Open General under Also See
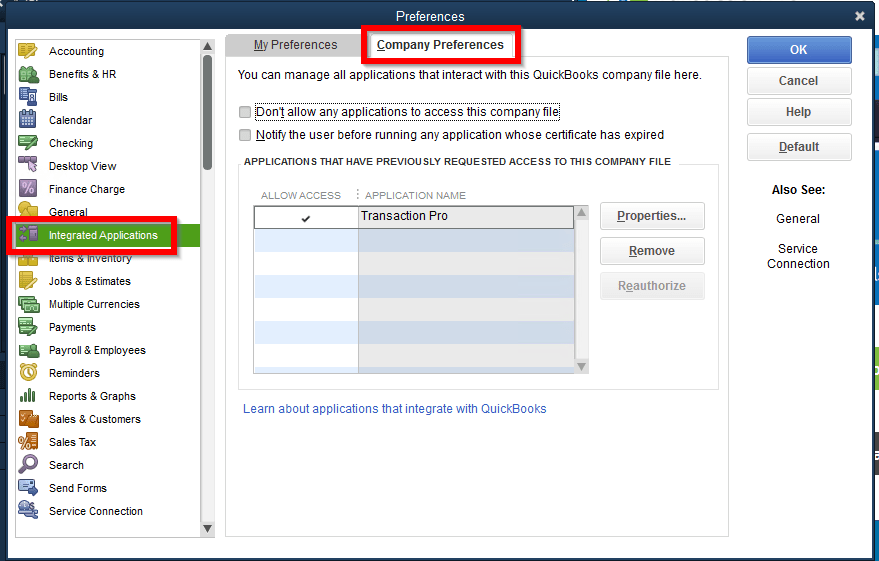 click(798, 219)
